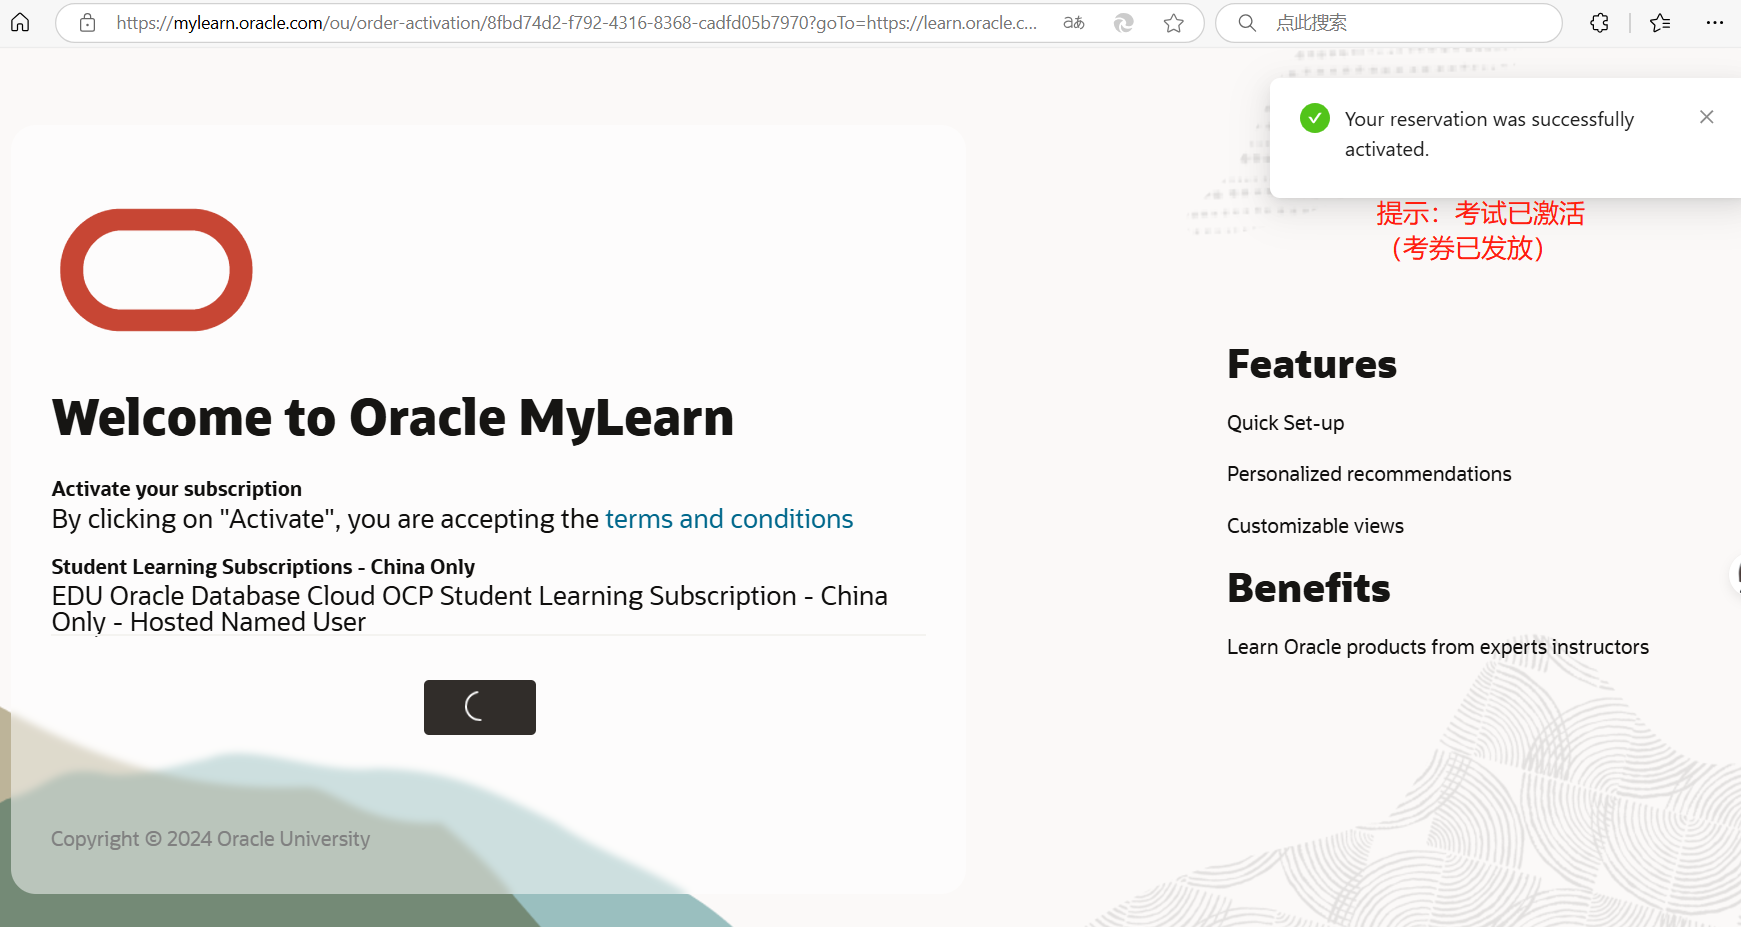Open the browser extensions puzzle icon
Viewport: 1741px width, 927px height.
1599,23
